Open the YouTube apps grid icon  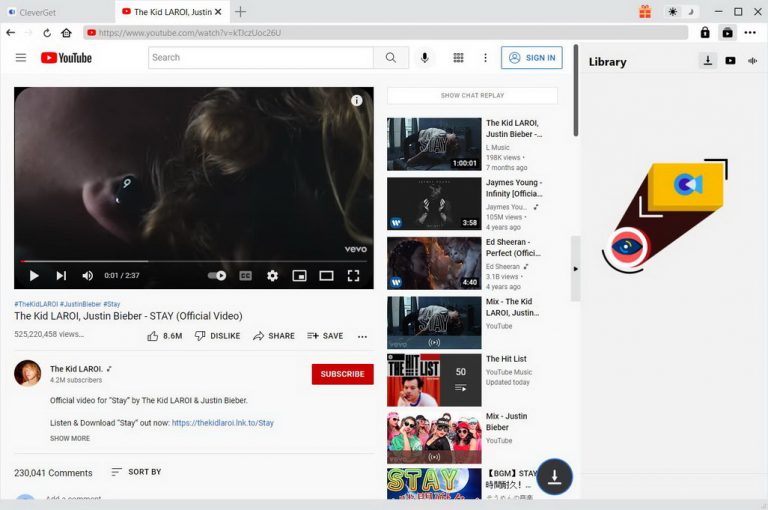point(458,58)
